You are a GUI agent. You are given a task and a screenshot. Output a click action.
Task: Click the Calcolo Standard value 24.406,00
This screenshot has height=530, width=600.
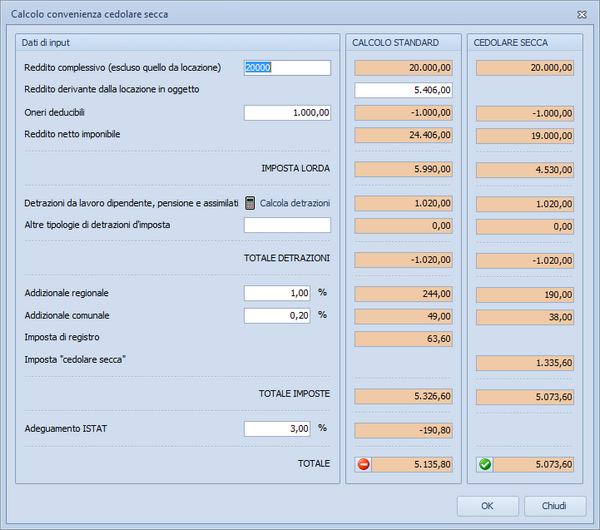click(403, 135)
